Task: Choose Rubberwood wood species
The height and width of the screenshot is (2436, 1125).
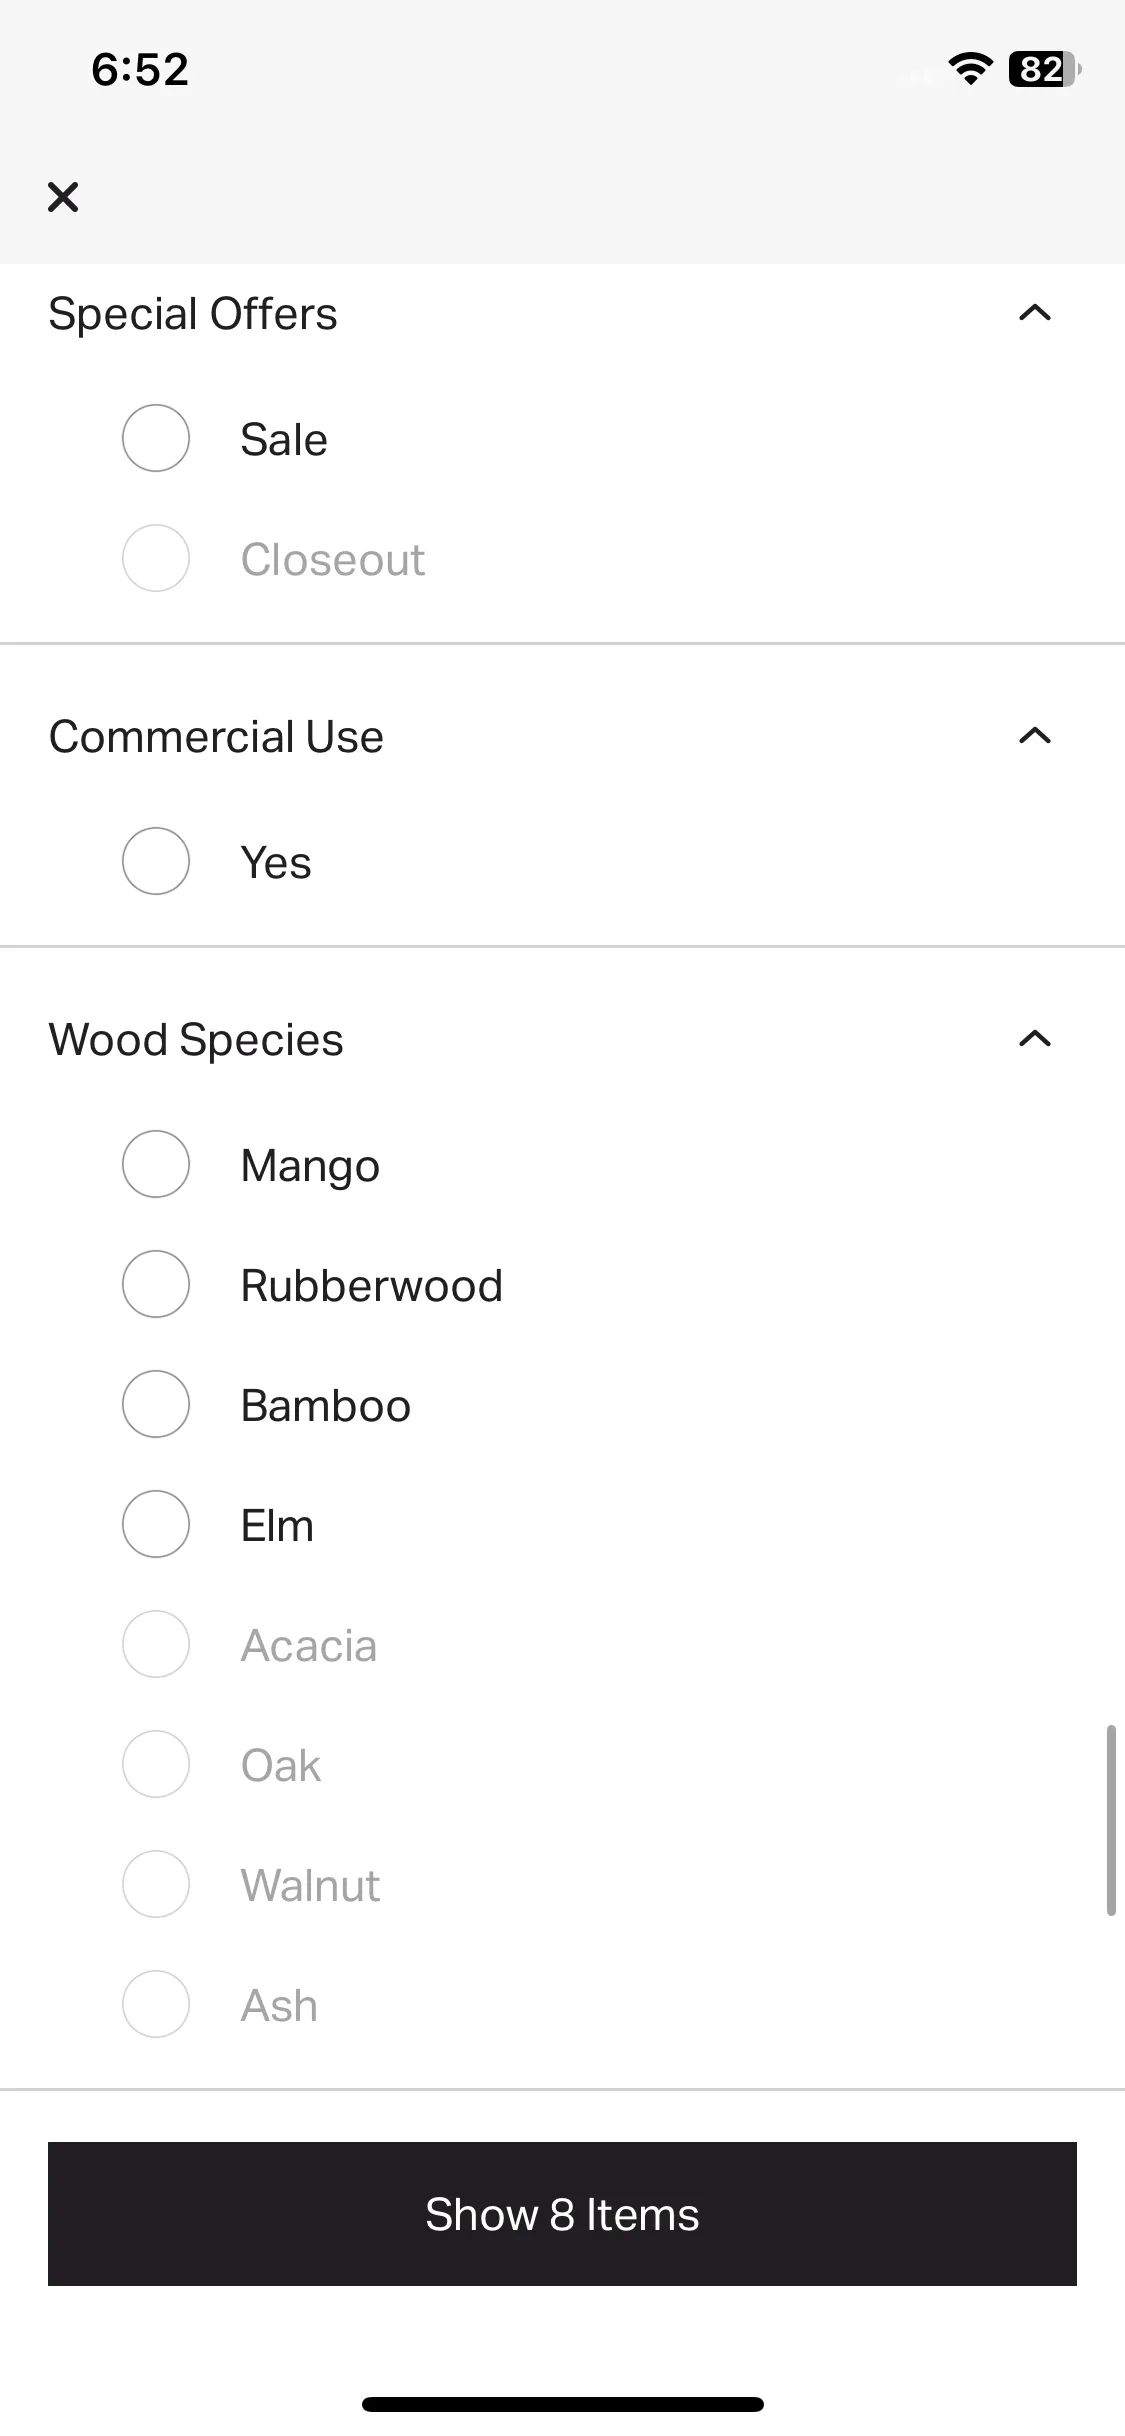Action: (156, 1284)
